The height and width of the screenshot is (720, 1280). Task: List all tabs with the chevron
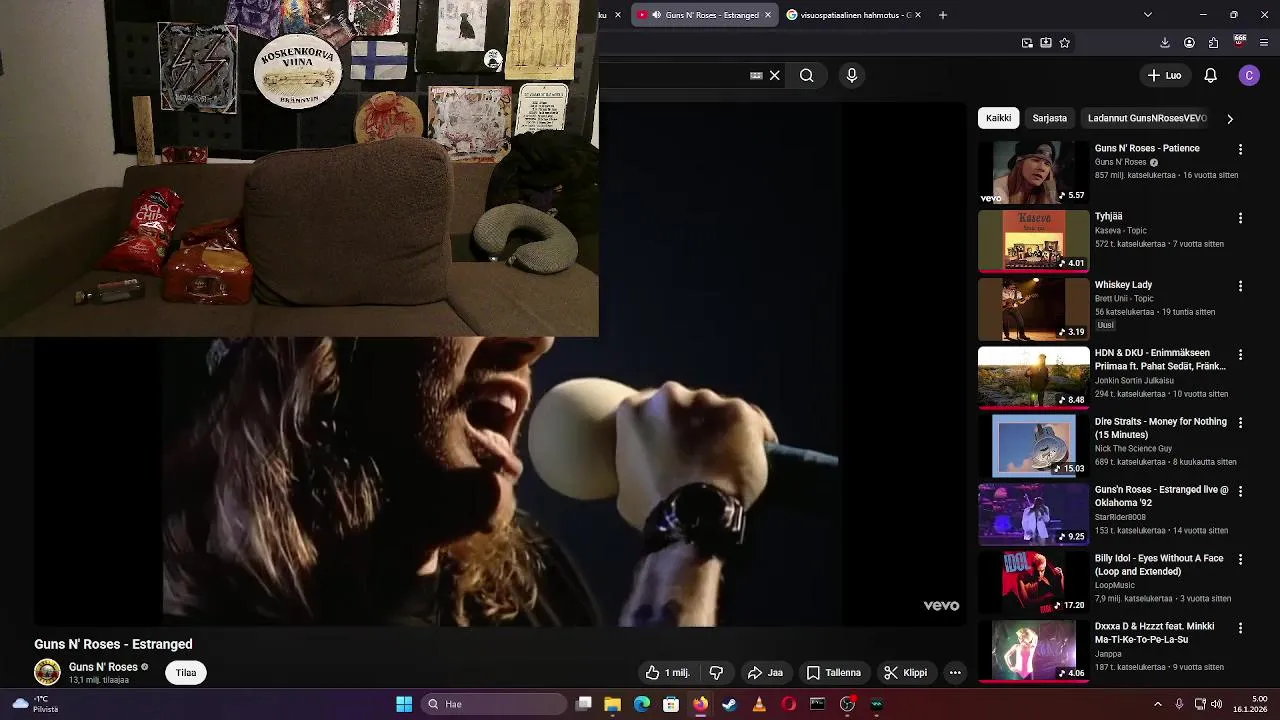click(x=1147, y=15)
